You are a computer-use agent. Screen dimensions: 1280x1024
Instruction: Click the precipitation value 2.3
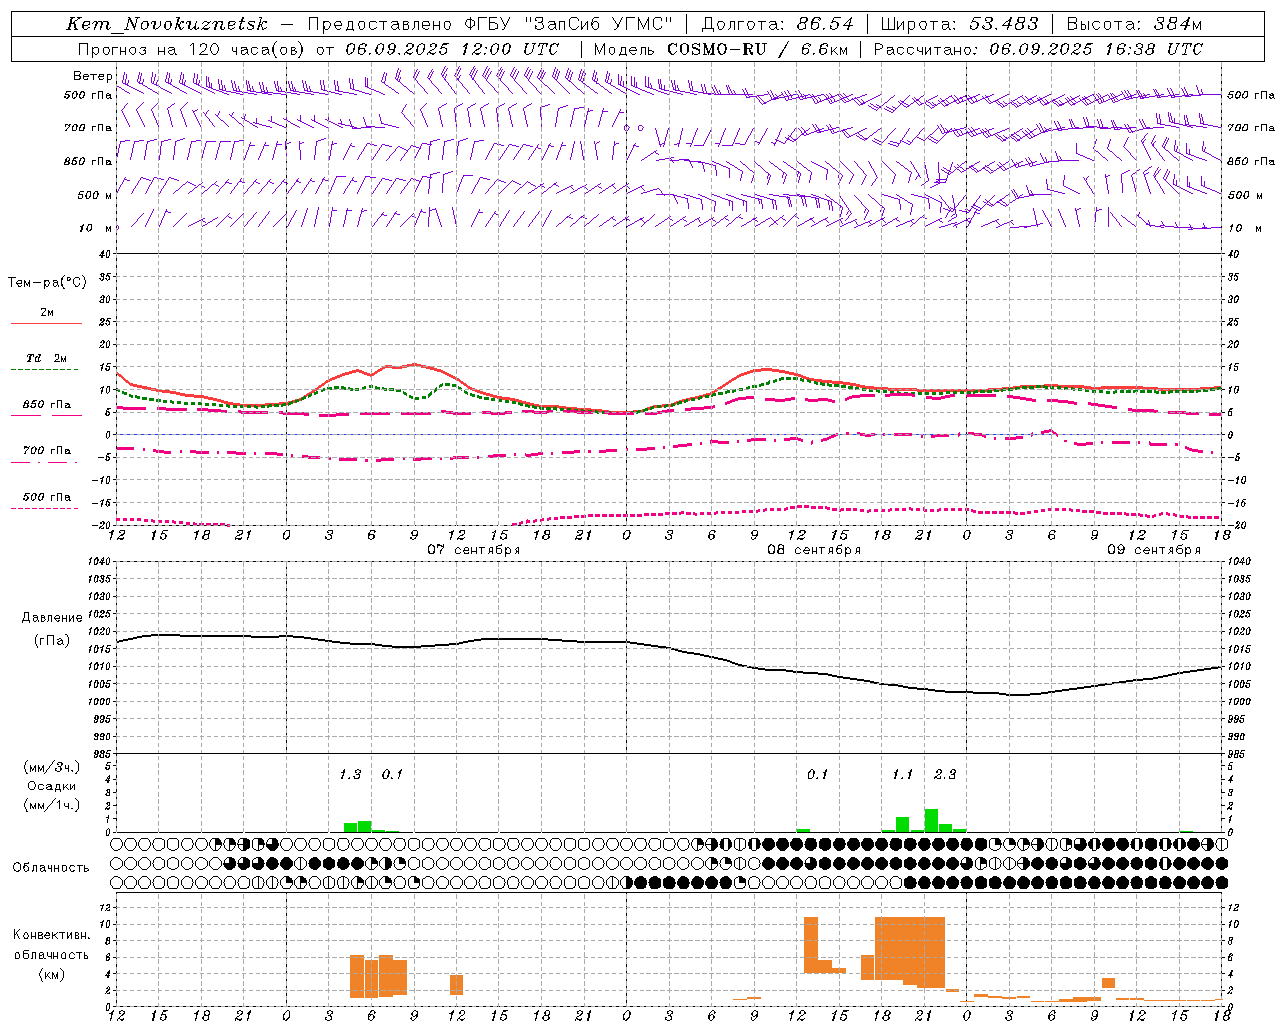[945, 774]
